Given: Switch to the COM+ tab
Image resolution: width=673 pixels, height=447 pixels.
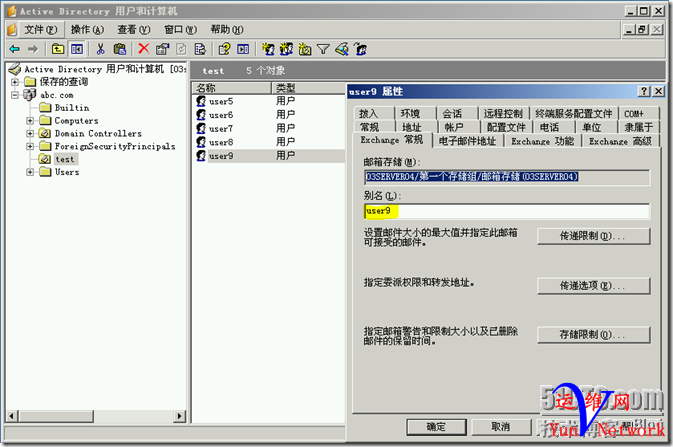Looking at the screenshot, I should tap(634, 113).
